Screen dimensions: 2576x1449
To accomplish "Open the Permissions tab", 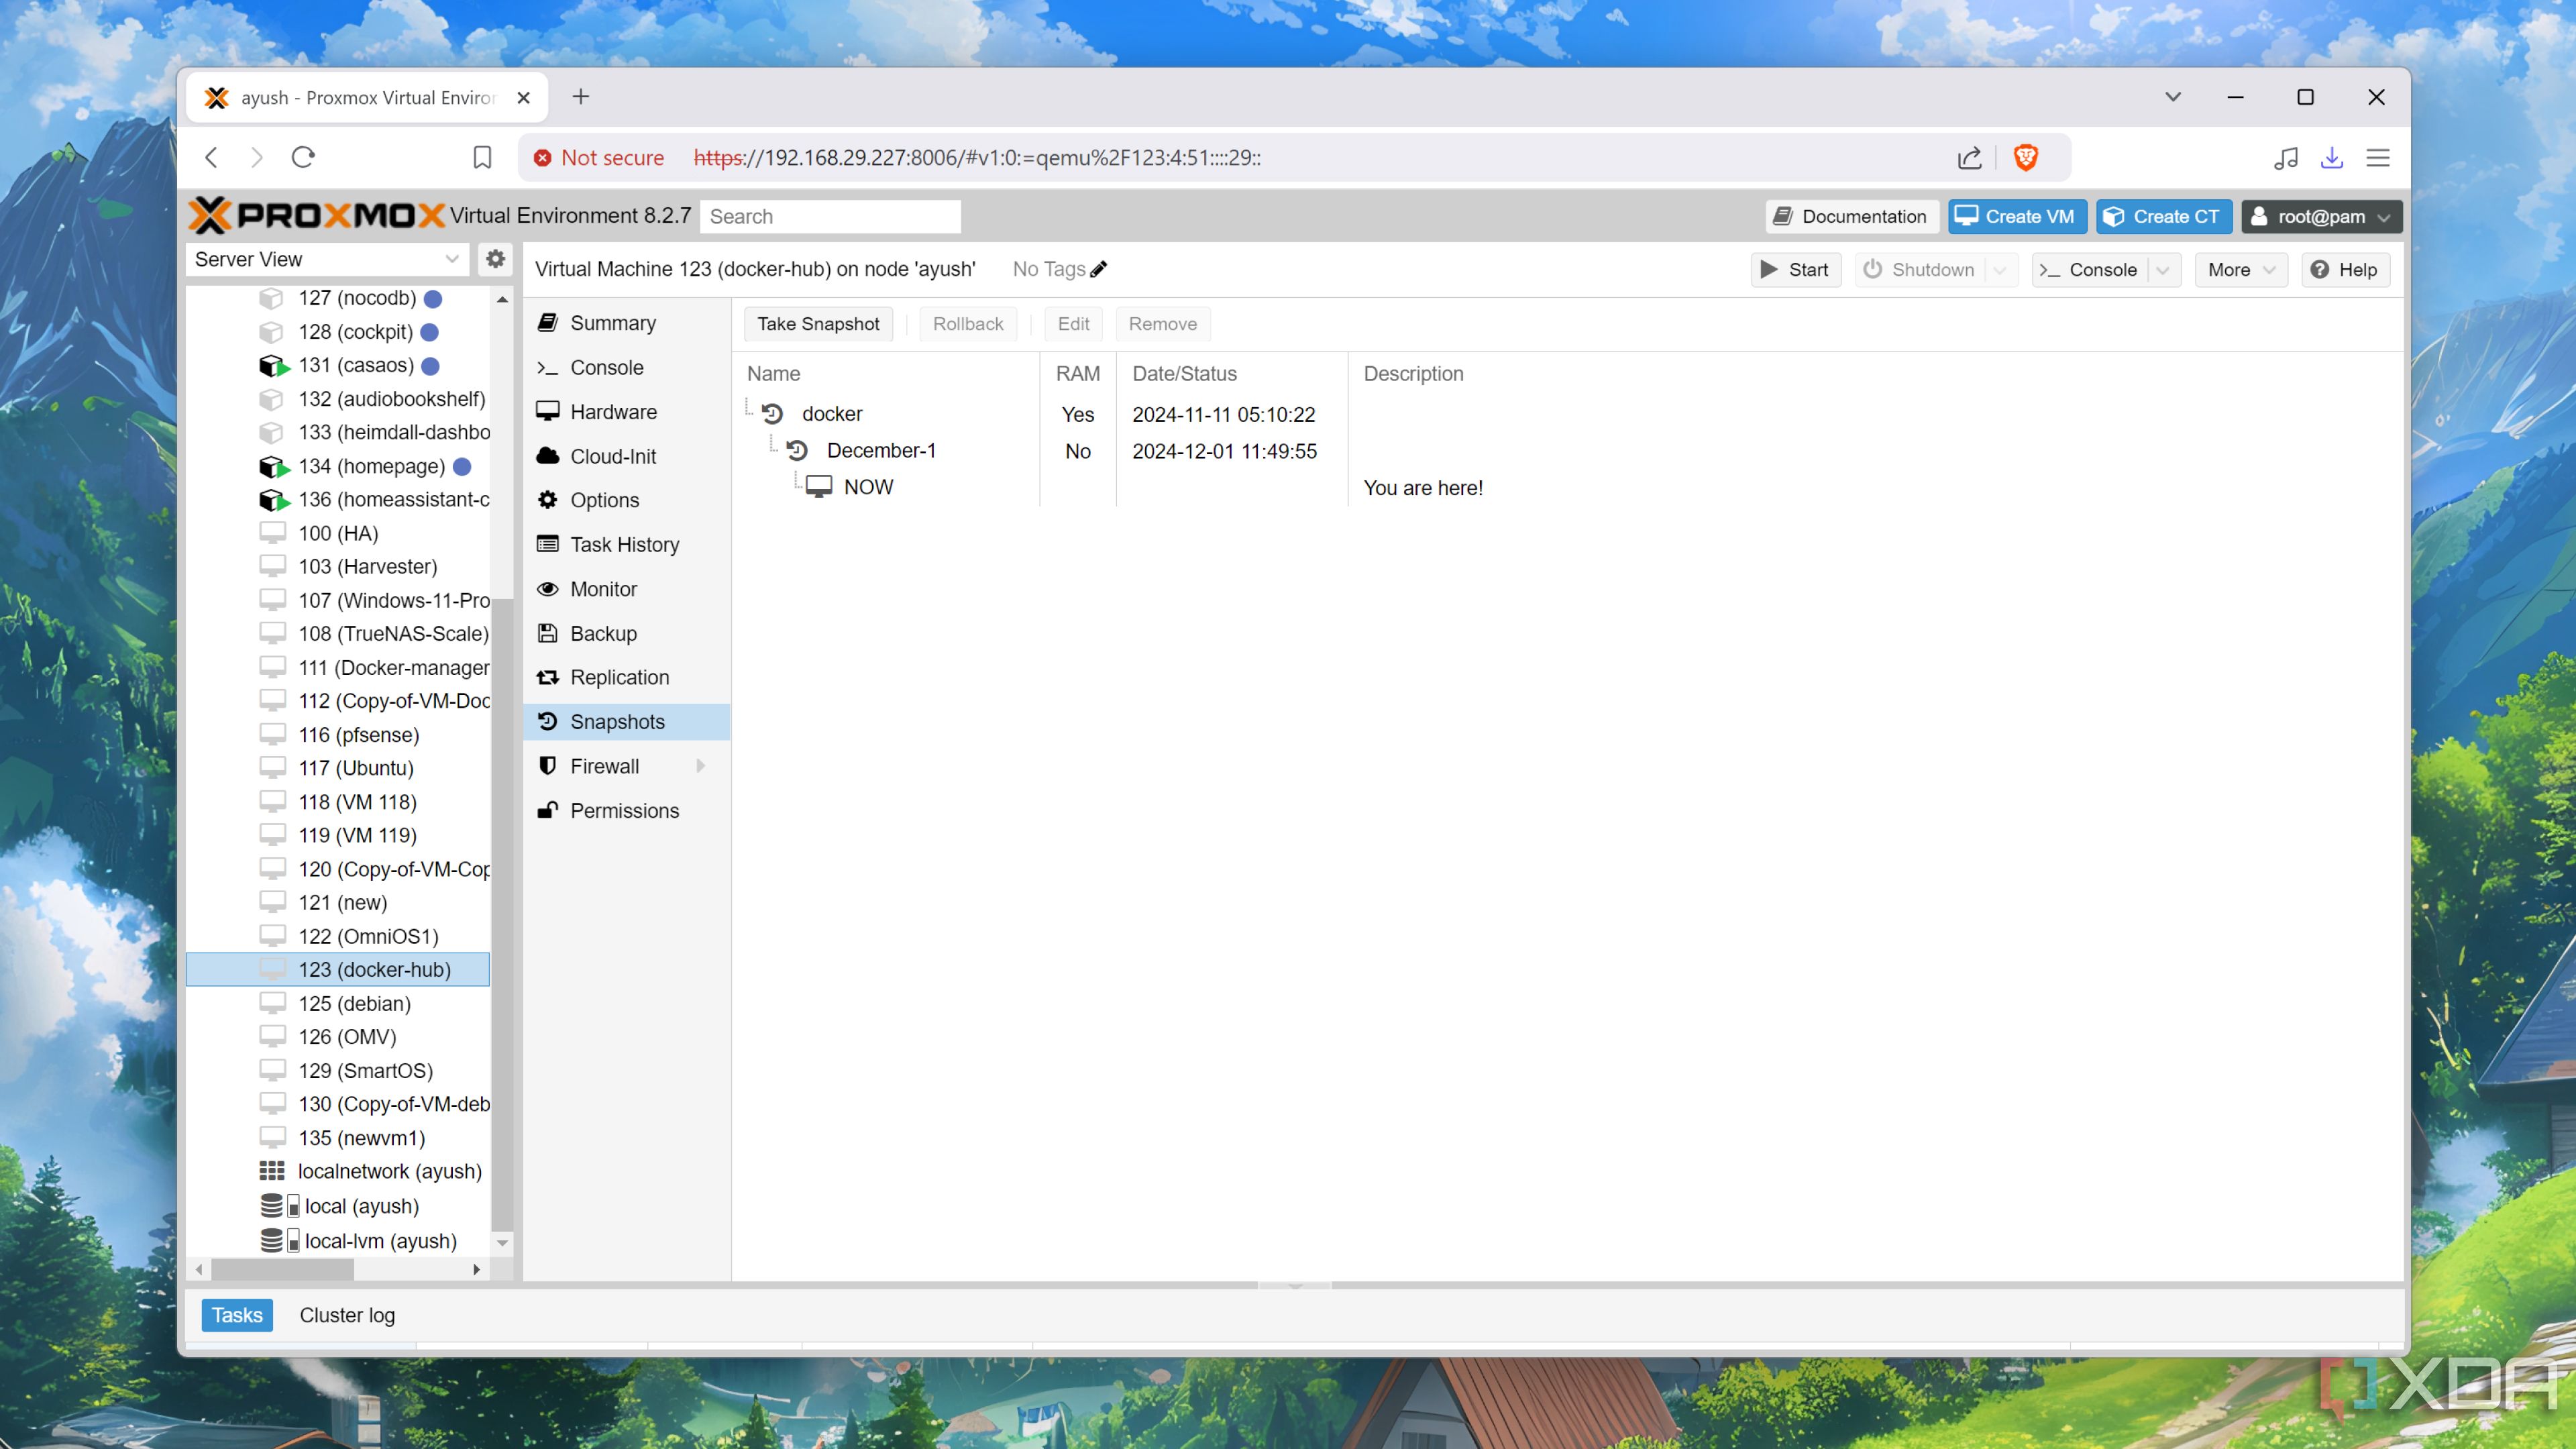I will click(626, 811).
